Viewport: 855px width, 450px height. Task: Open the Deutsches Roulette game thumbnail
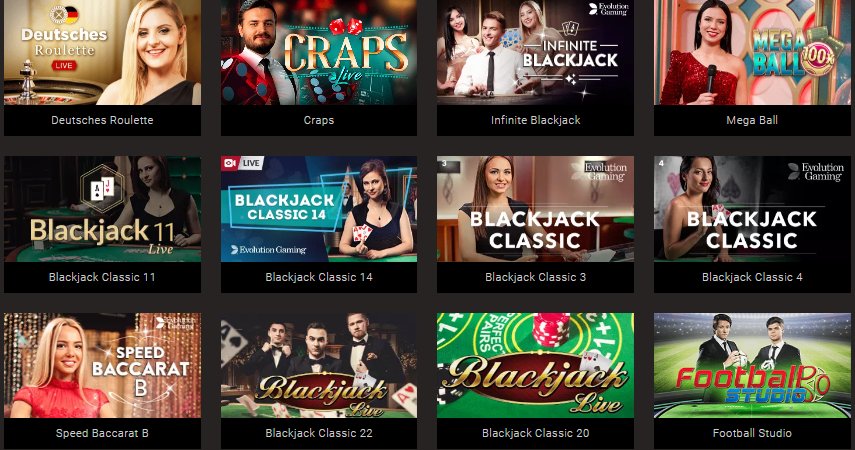click(102, 52)
